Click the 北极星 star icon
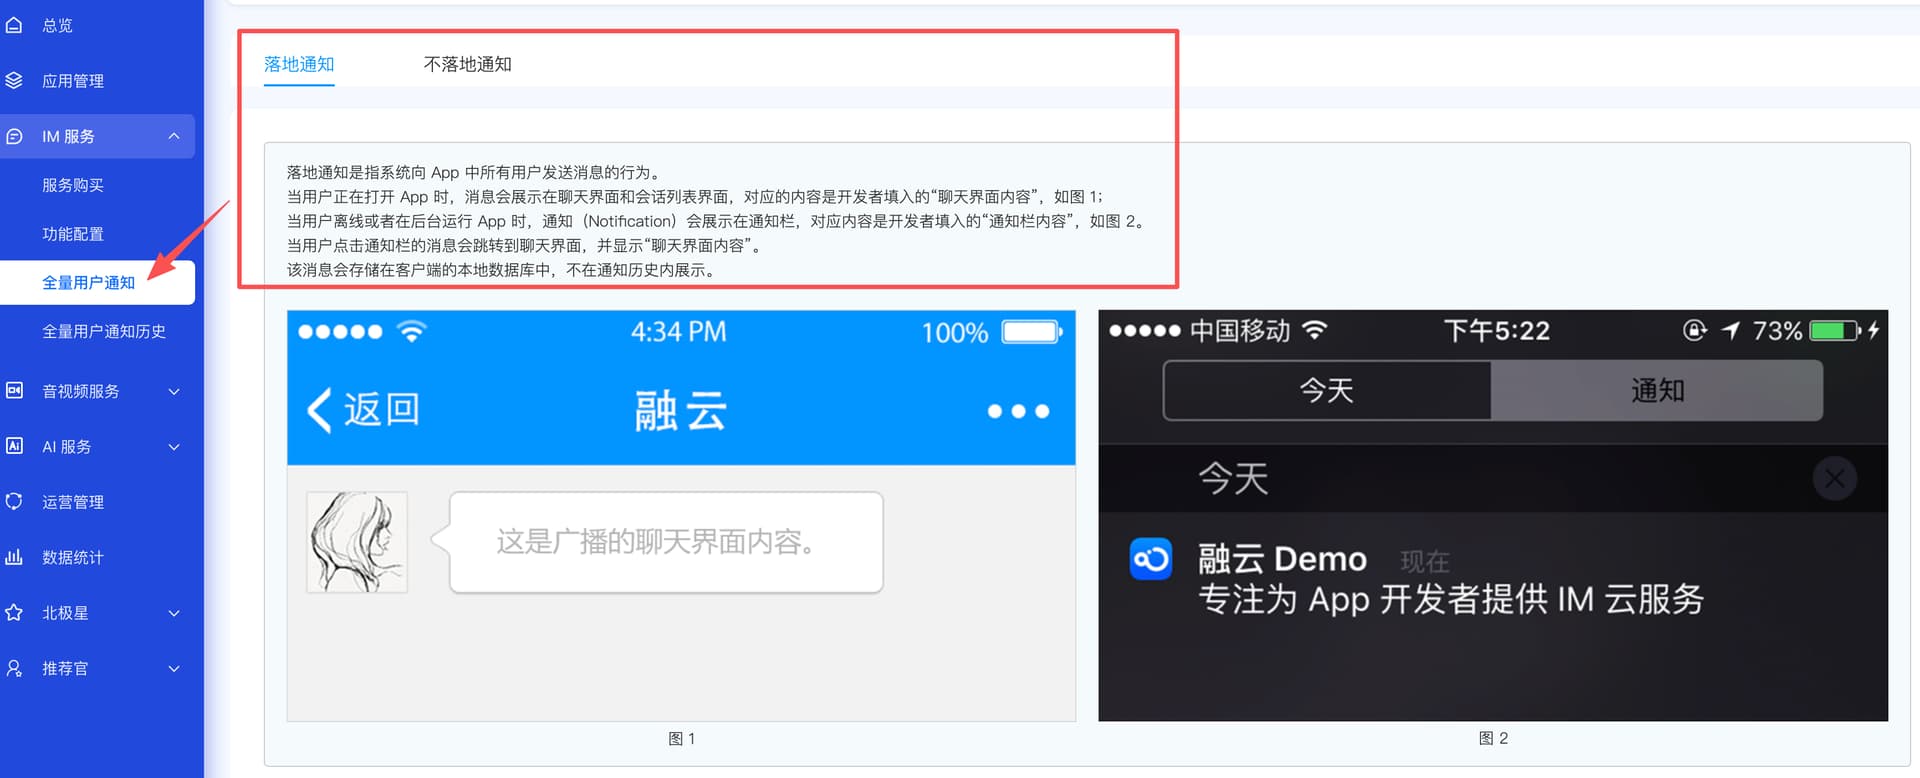 [x=14, y=613]
